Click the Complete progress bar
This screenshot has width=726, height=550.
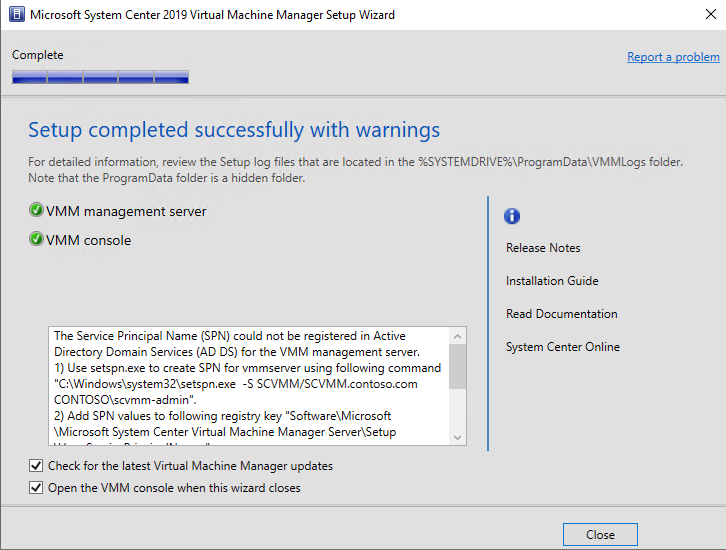[x=100, y=77]
